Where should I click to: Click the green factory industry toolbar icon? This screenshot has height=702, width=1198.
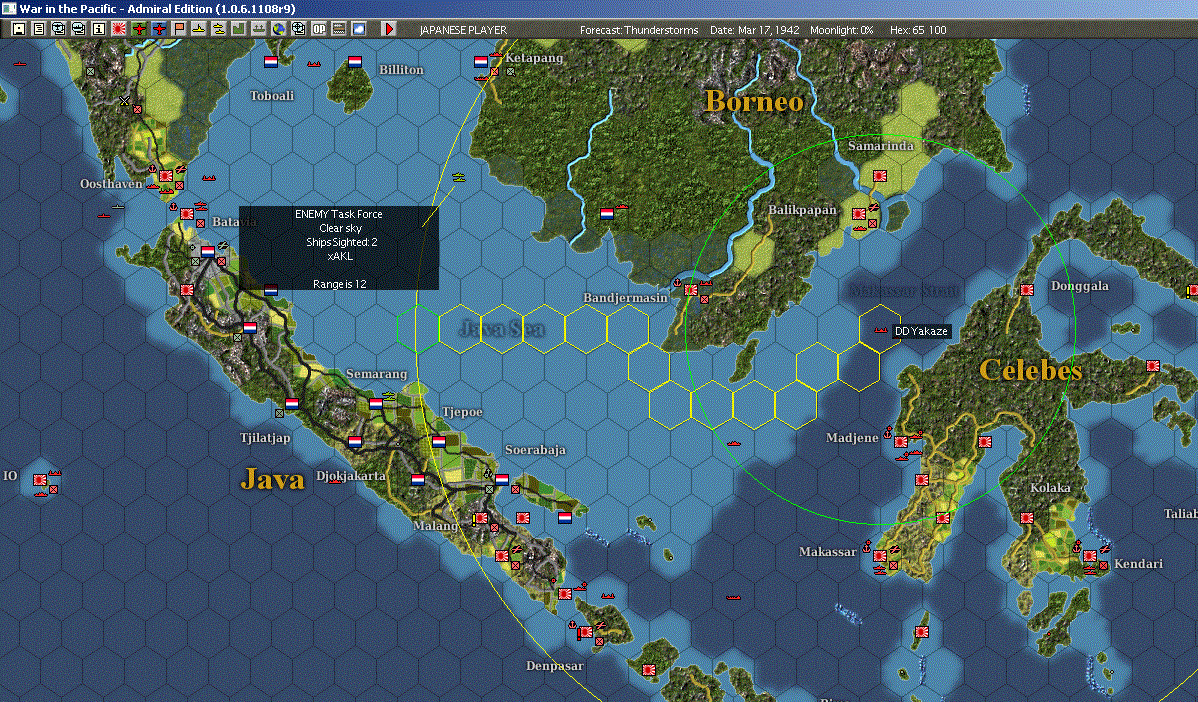238,29
